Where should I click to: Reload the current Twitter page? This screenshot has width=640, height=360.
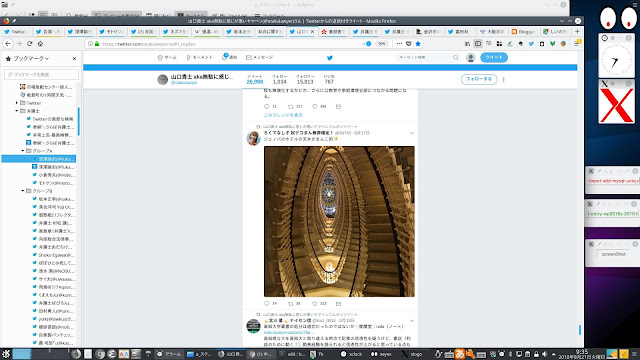(x=29, y=44)
